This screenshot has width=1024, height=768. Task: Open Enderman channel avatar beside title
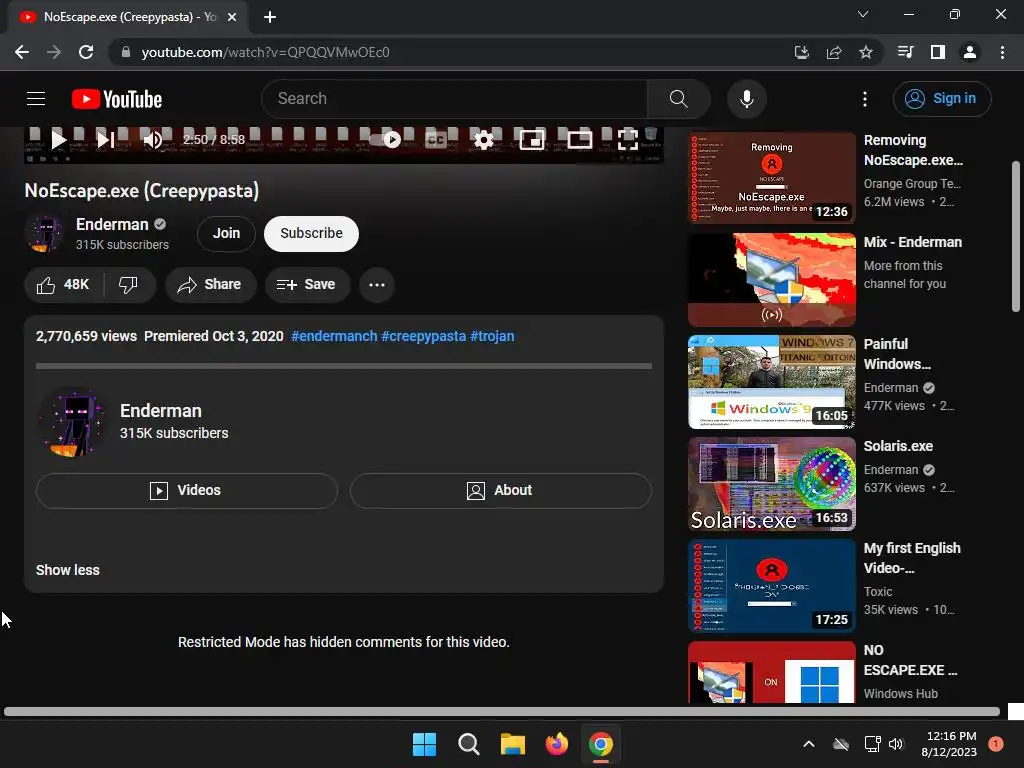click(x=44, y=232)
